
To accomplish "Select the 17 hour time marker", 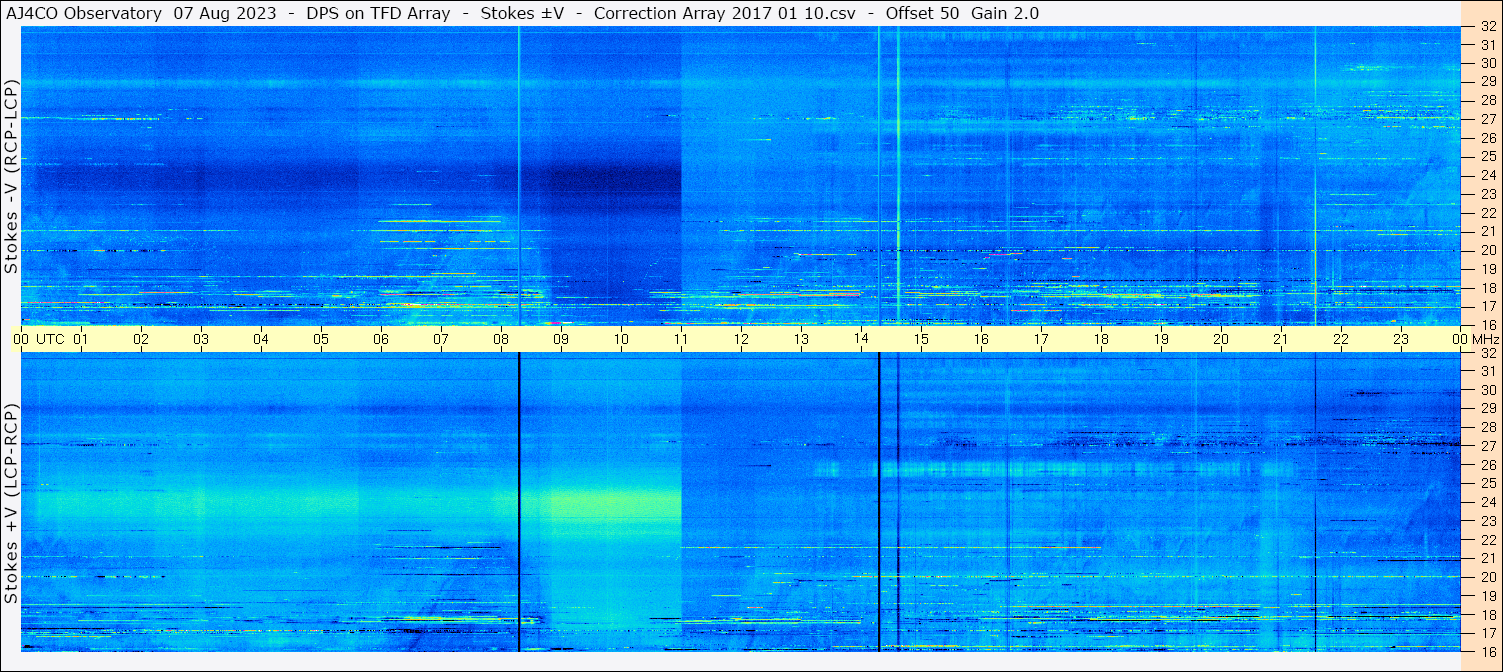I will click(x=1041, y=339).
